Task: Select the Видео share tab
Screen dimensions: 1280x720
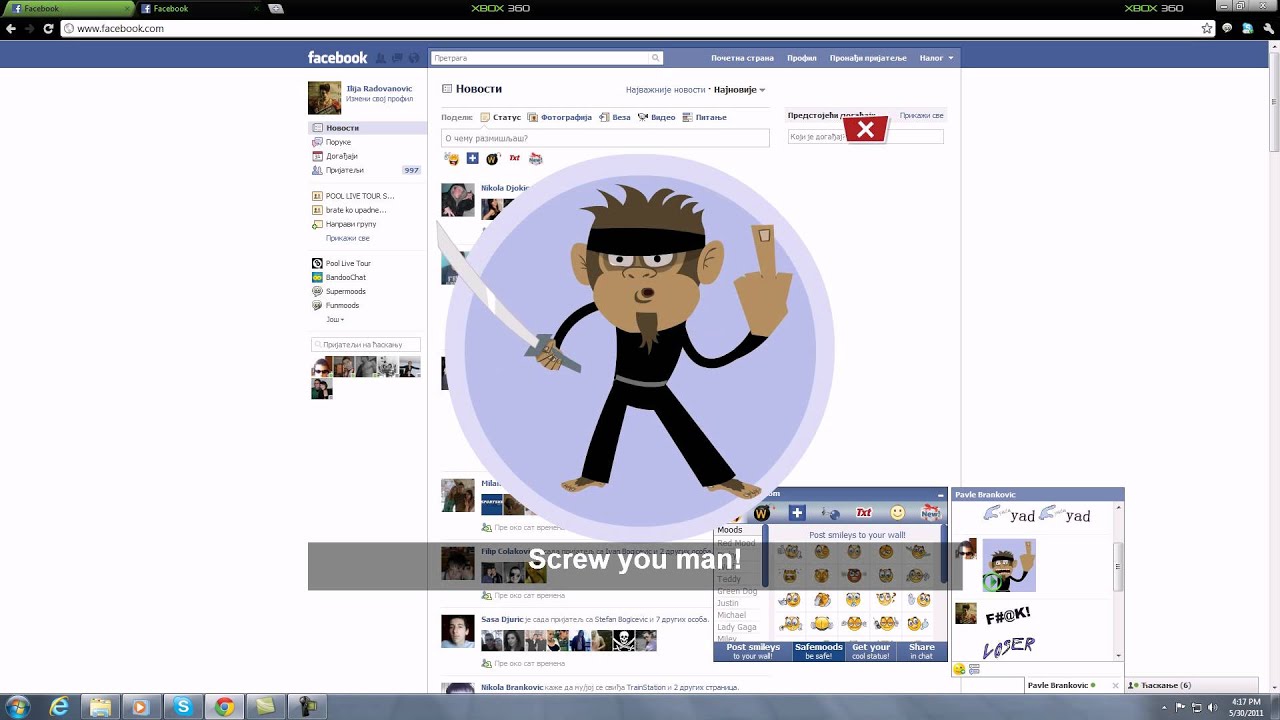Action: (656, 117)
